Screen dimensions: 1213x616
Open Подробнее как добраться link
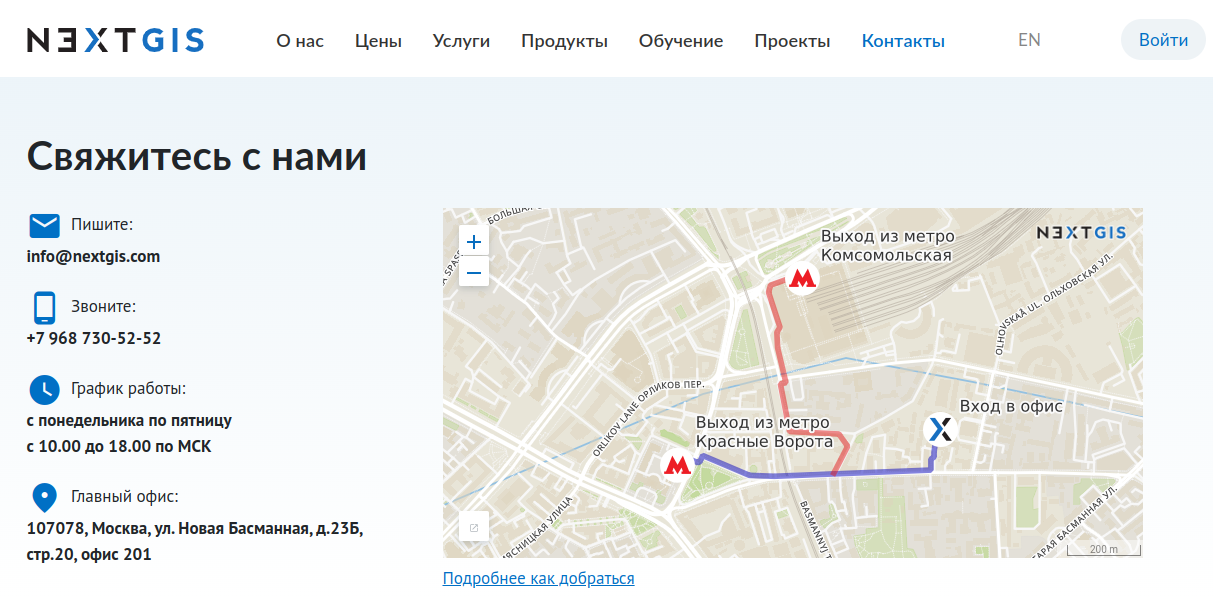pyautogui.click(x=539, y=578)
